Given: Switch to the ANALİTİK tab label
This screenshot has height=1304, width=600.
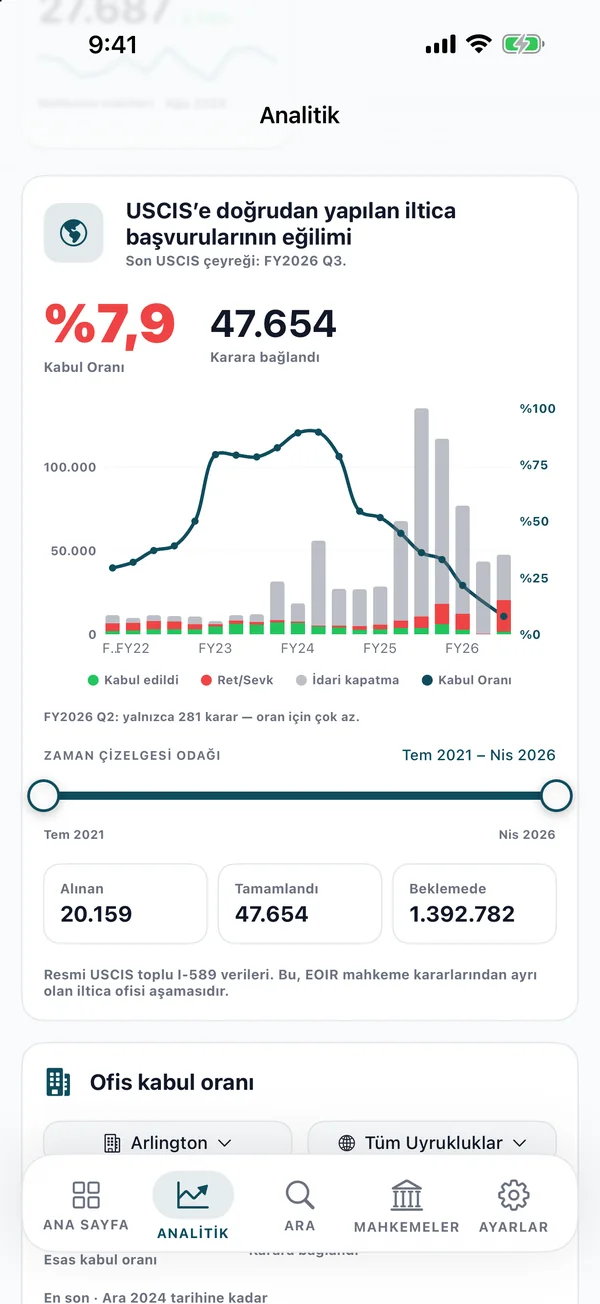Looking at the screenshot, I should pos(193,1233).
